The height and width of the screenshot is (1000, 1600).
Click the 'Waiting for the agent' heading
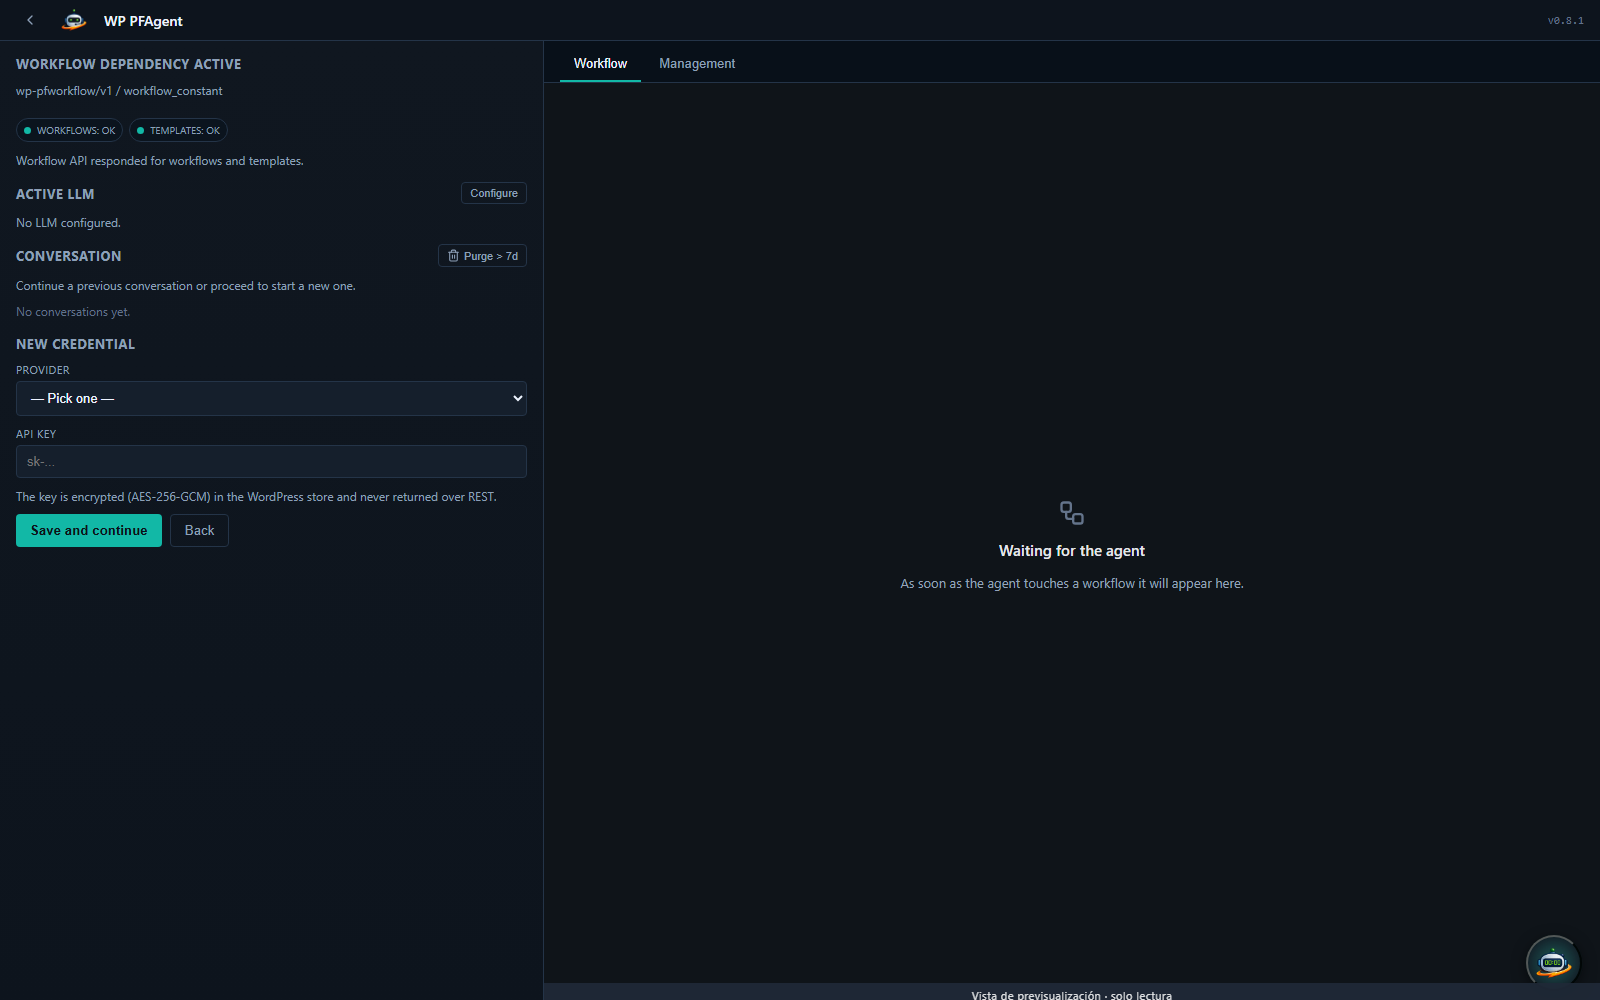[x=1072, y=551]
